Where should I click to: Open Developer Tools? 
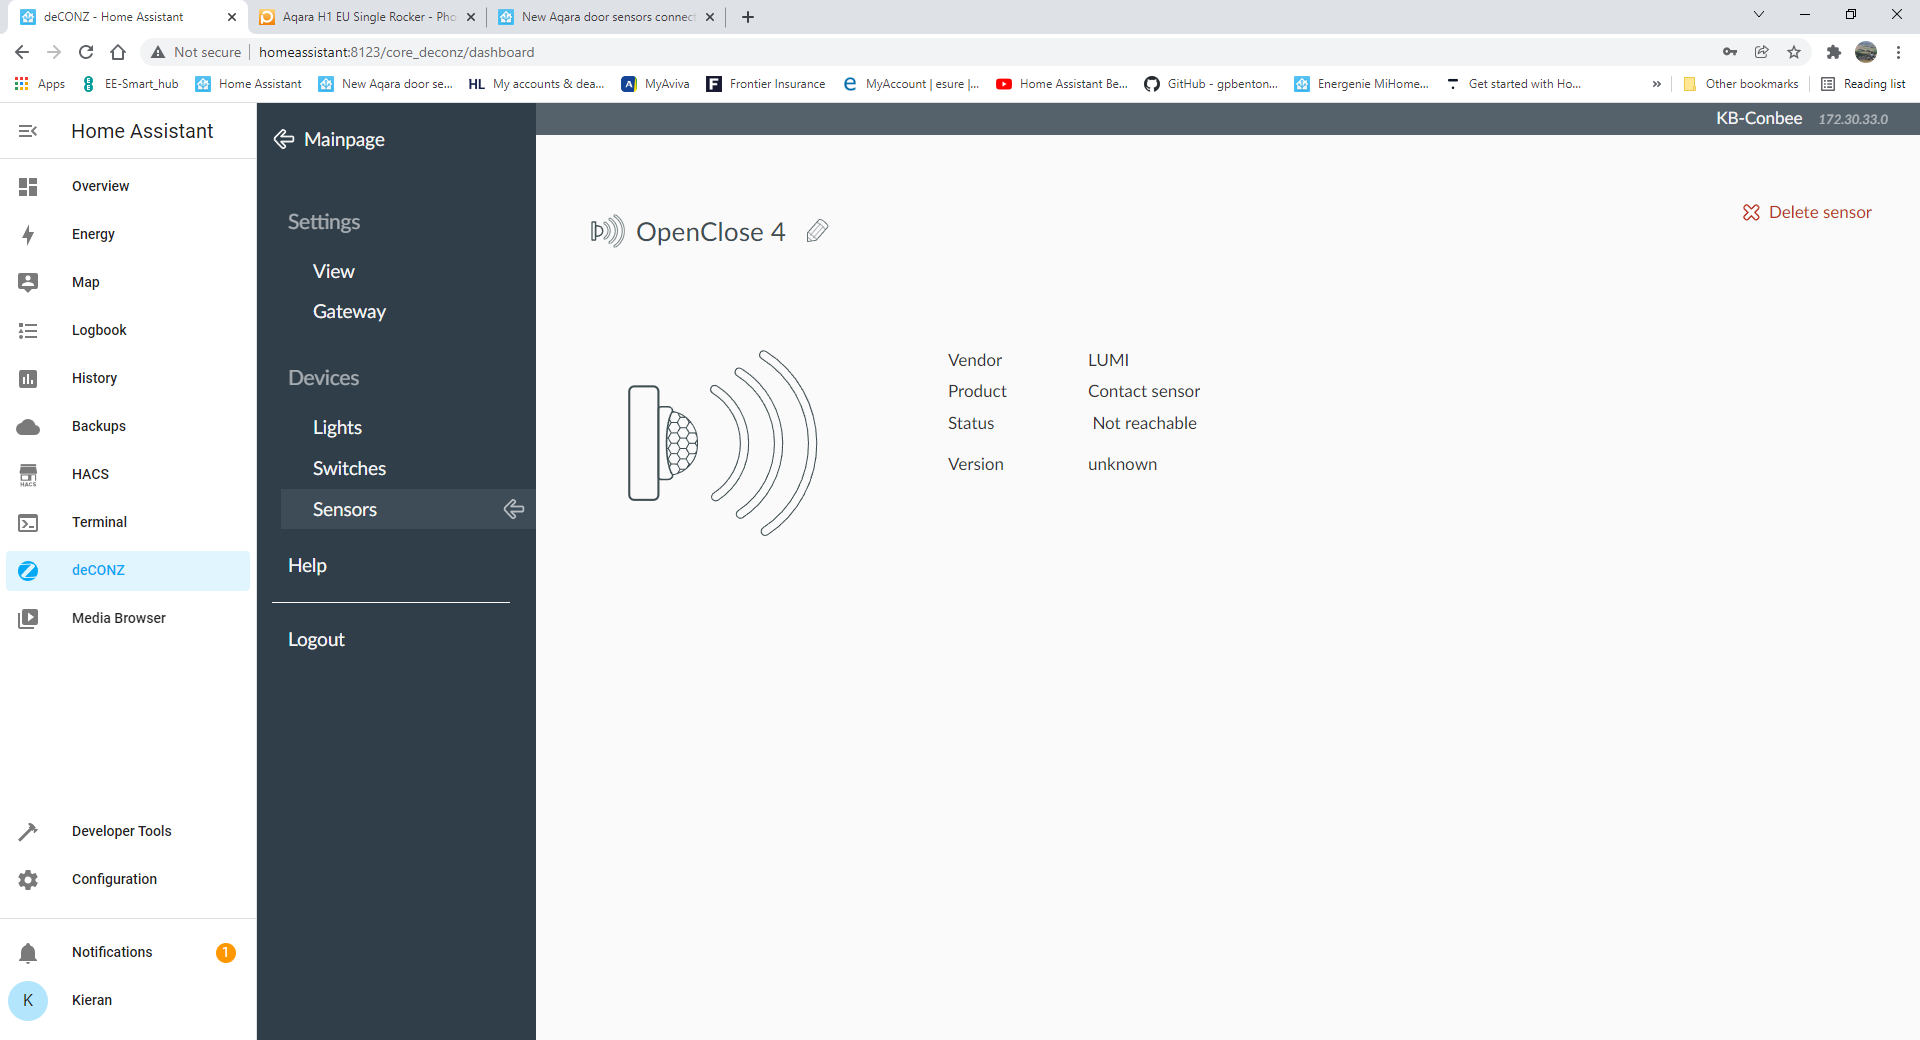tap(121, 831)
